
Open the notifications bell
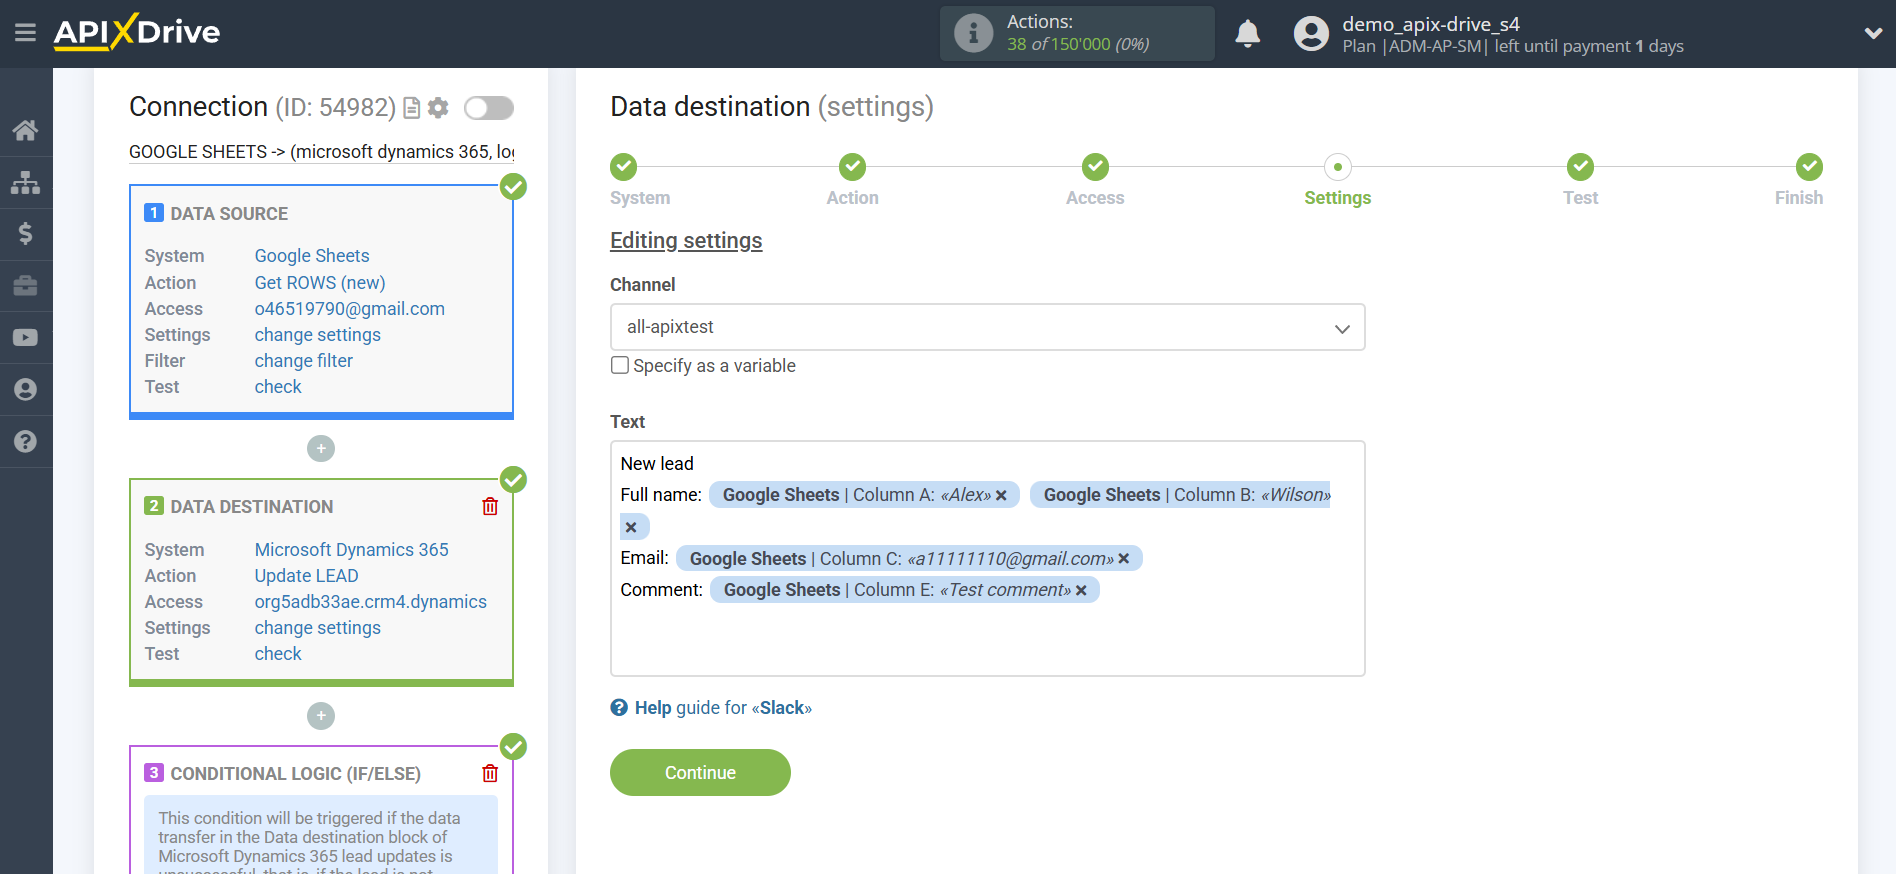pos(1247,34)
